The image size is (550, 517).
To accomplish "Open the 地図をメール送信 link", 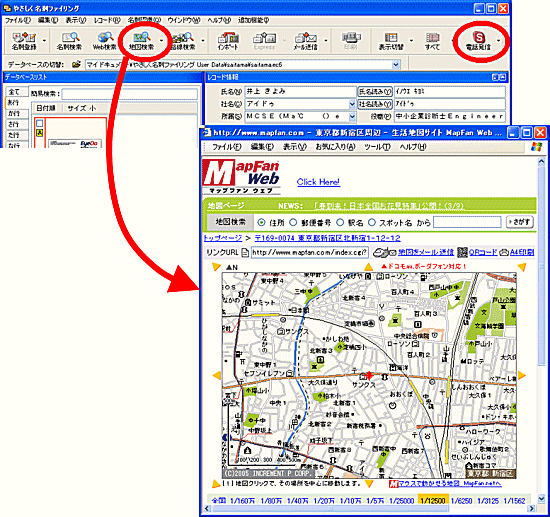I will pos(426,252).
